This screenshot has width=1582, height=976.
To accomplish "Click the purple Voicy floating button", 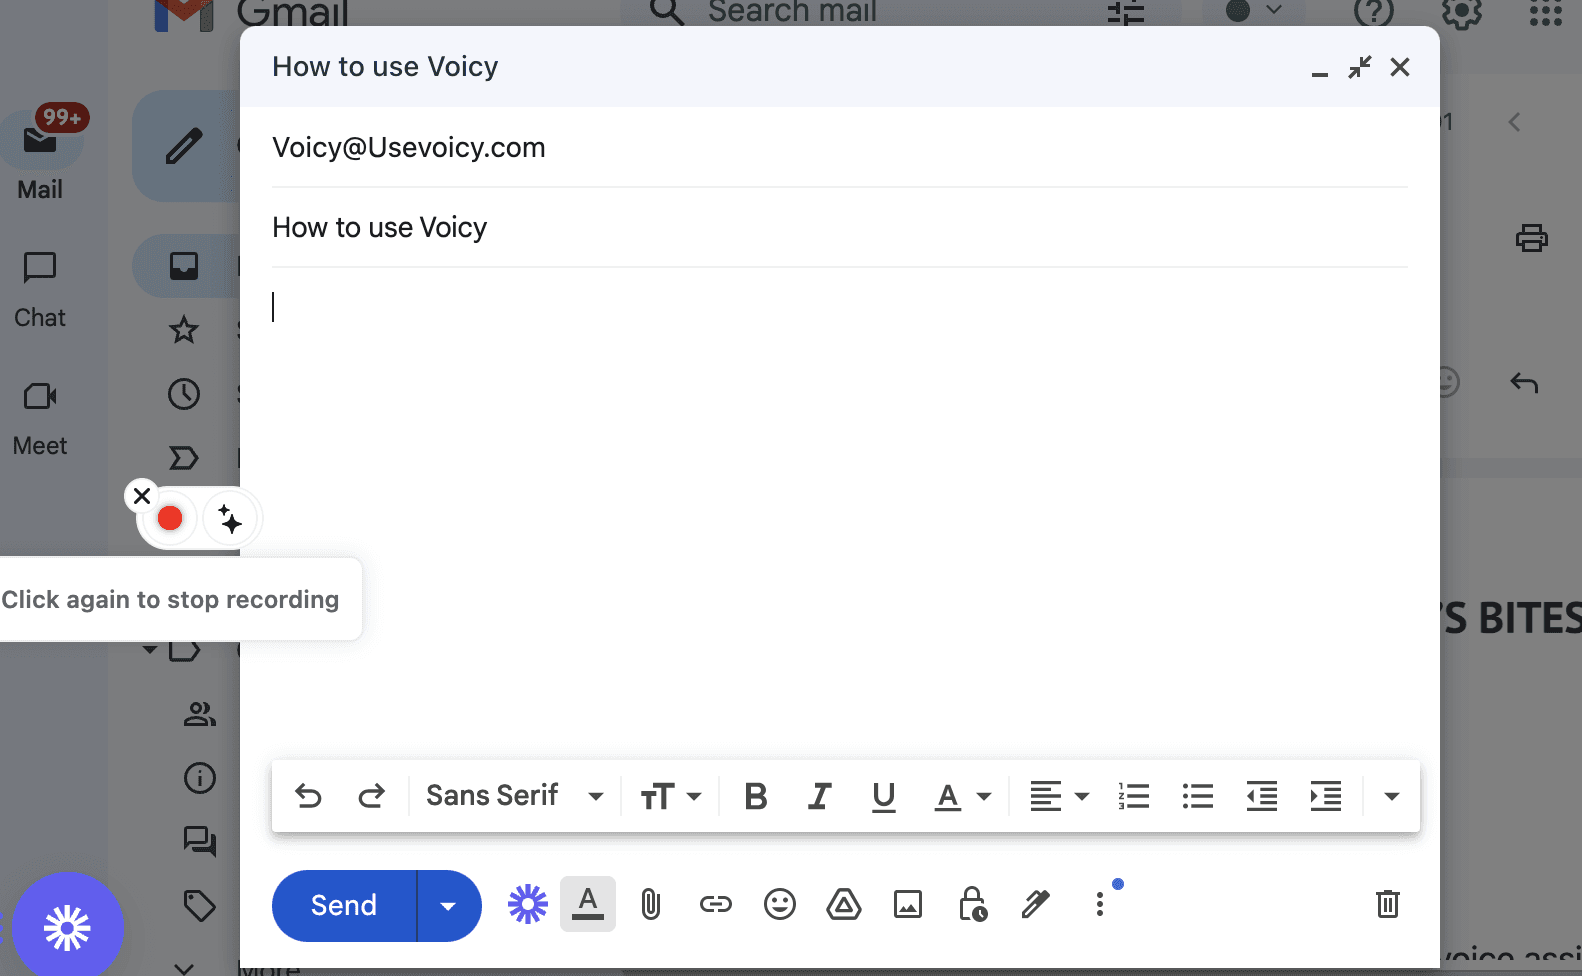I will tap(68, 928).
